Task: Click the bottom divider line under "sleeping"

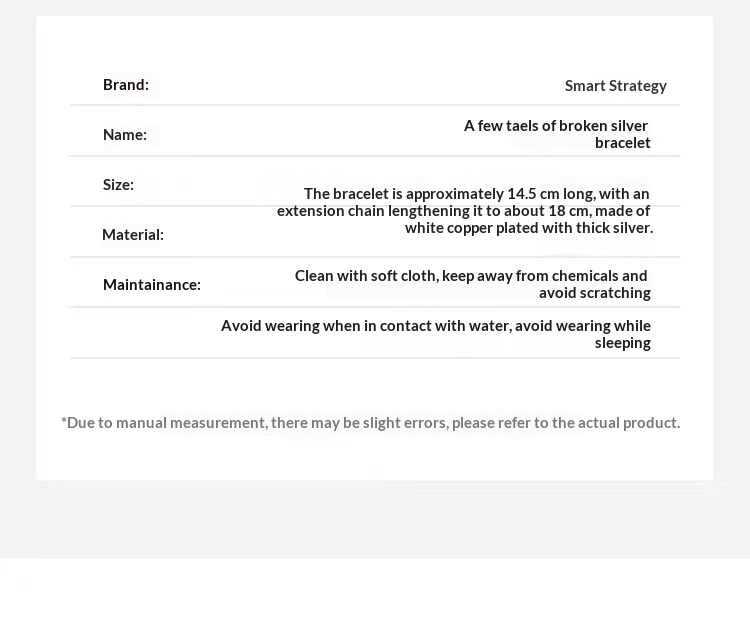Action: click(x=375, y=358)
